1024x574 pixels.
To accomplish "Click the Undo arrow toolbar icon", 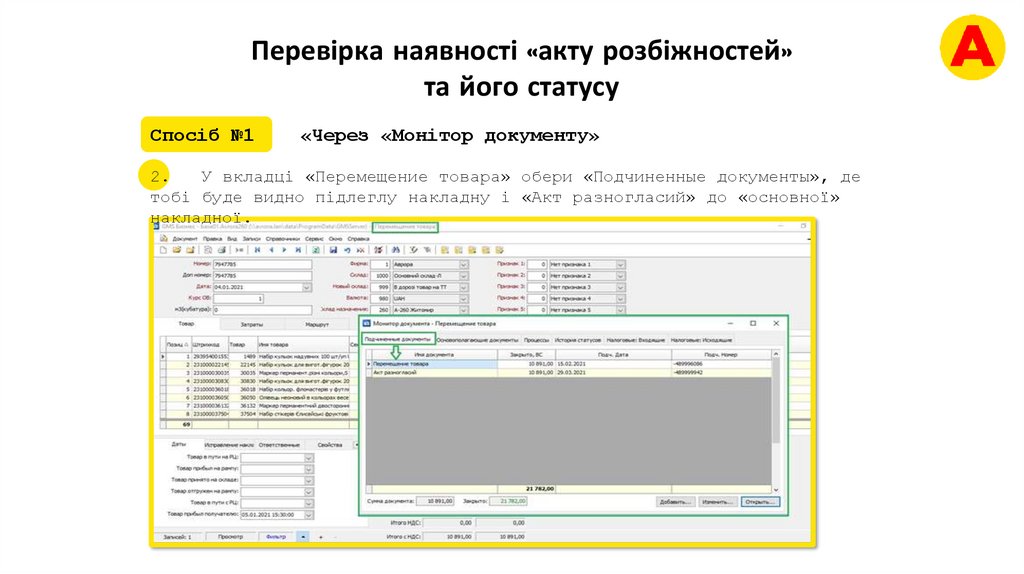I will click(x=347, y=250).
